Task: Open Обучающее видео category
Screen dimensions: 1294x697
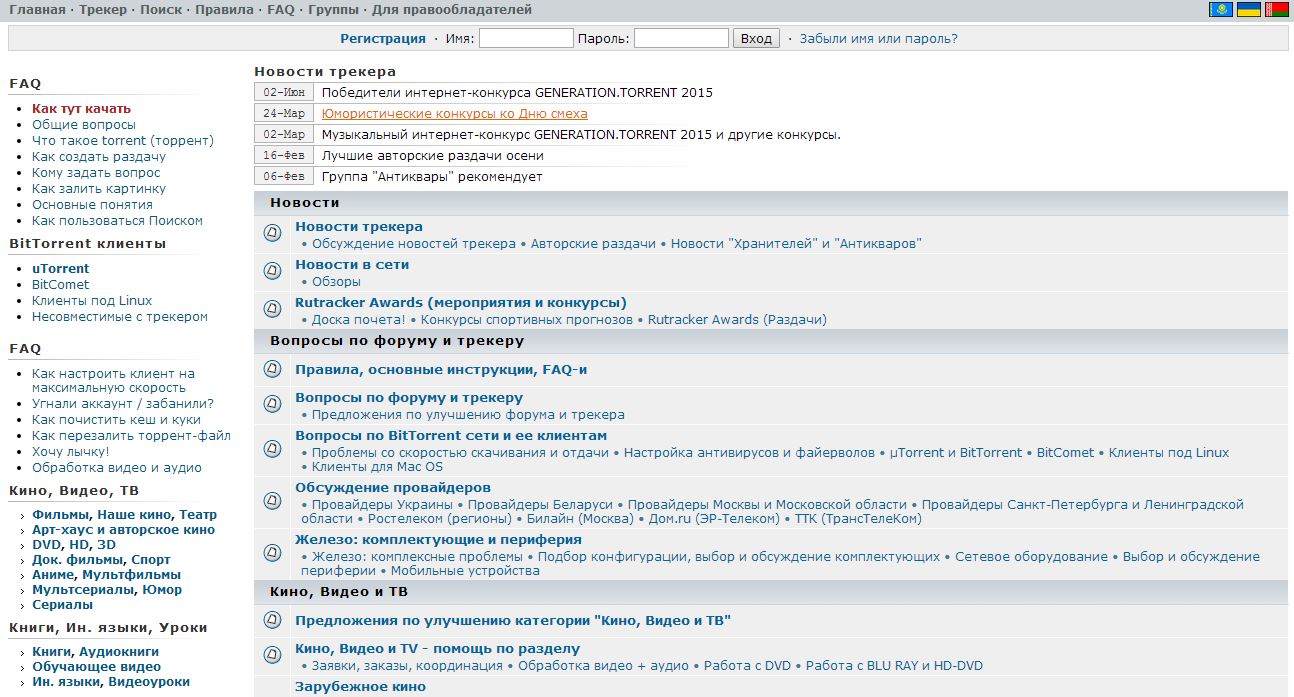Action: coord(96,666)
